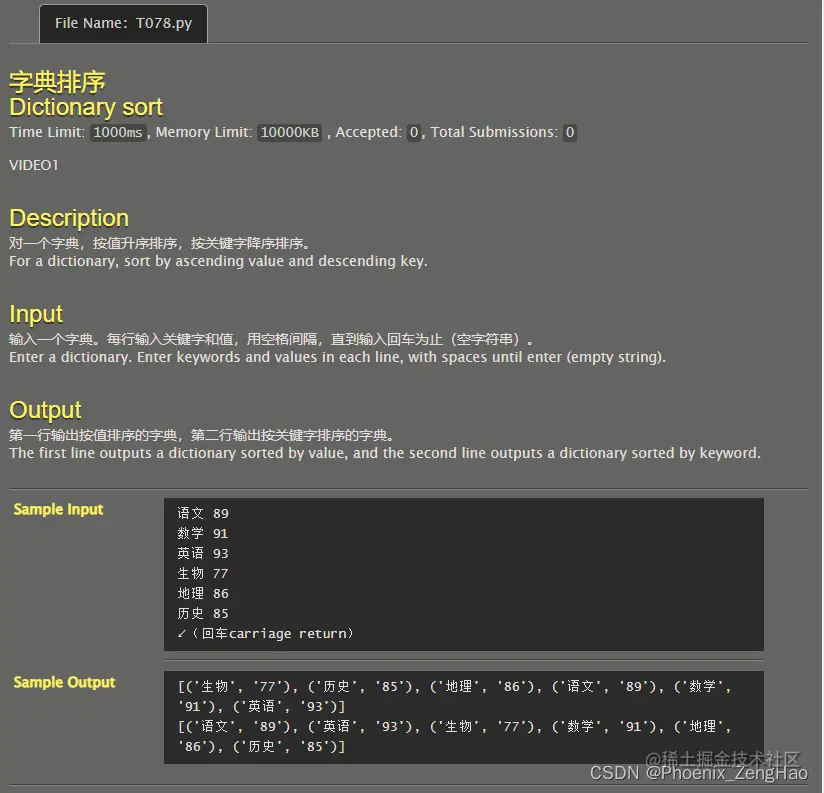Click the output line ending '86'), ('历史', '85')]
Image resolution: width=824 pixels, height=793 pixels.
tap(261, 747)
